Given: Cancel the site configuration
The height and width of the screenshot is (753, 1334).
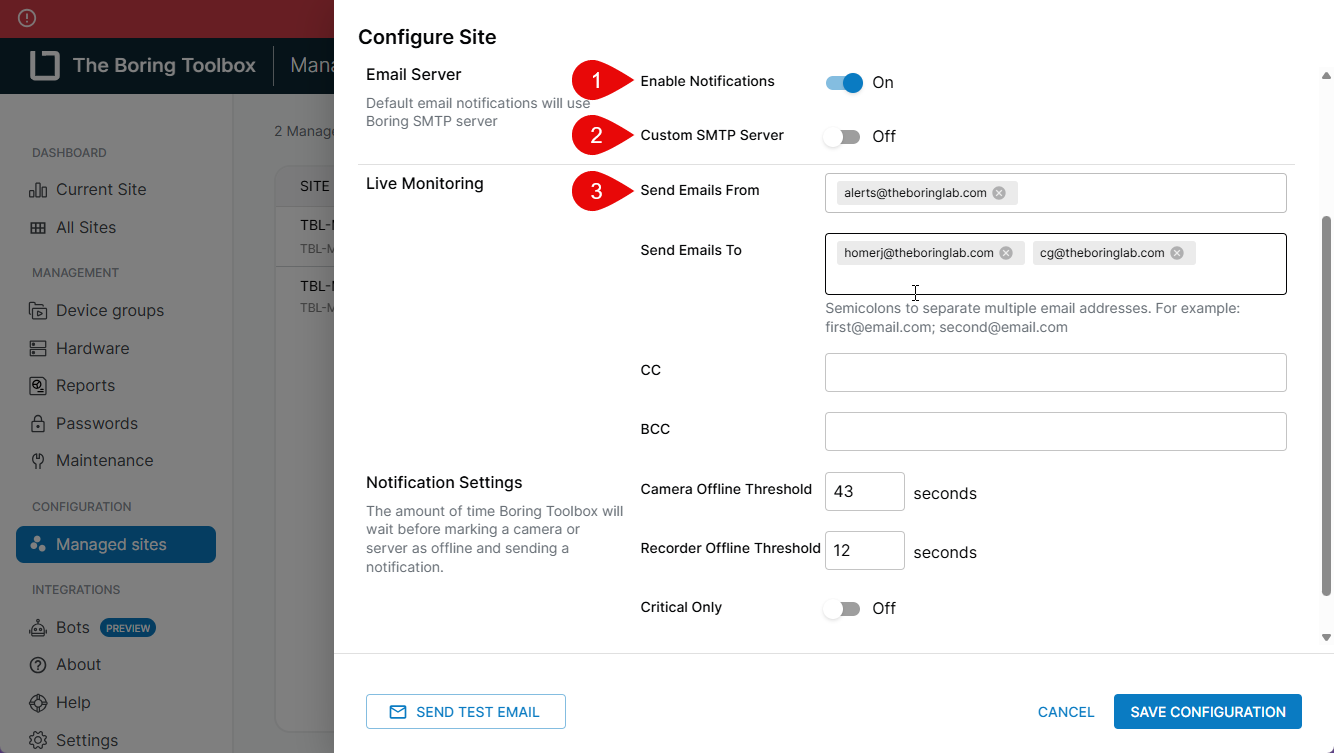Looking at the screenshot, I should (x=1066, y=712).
